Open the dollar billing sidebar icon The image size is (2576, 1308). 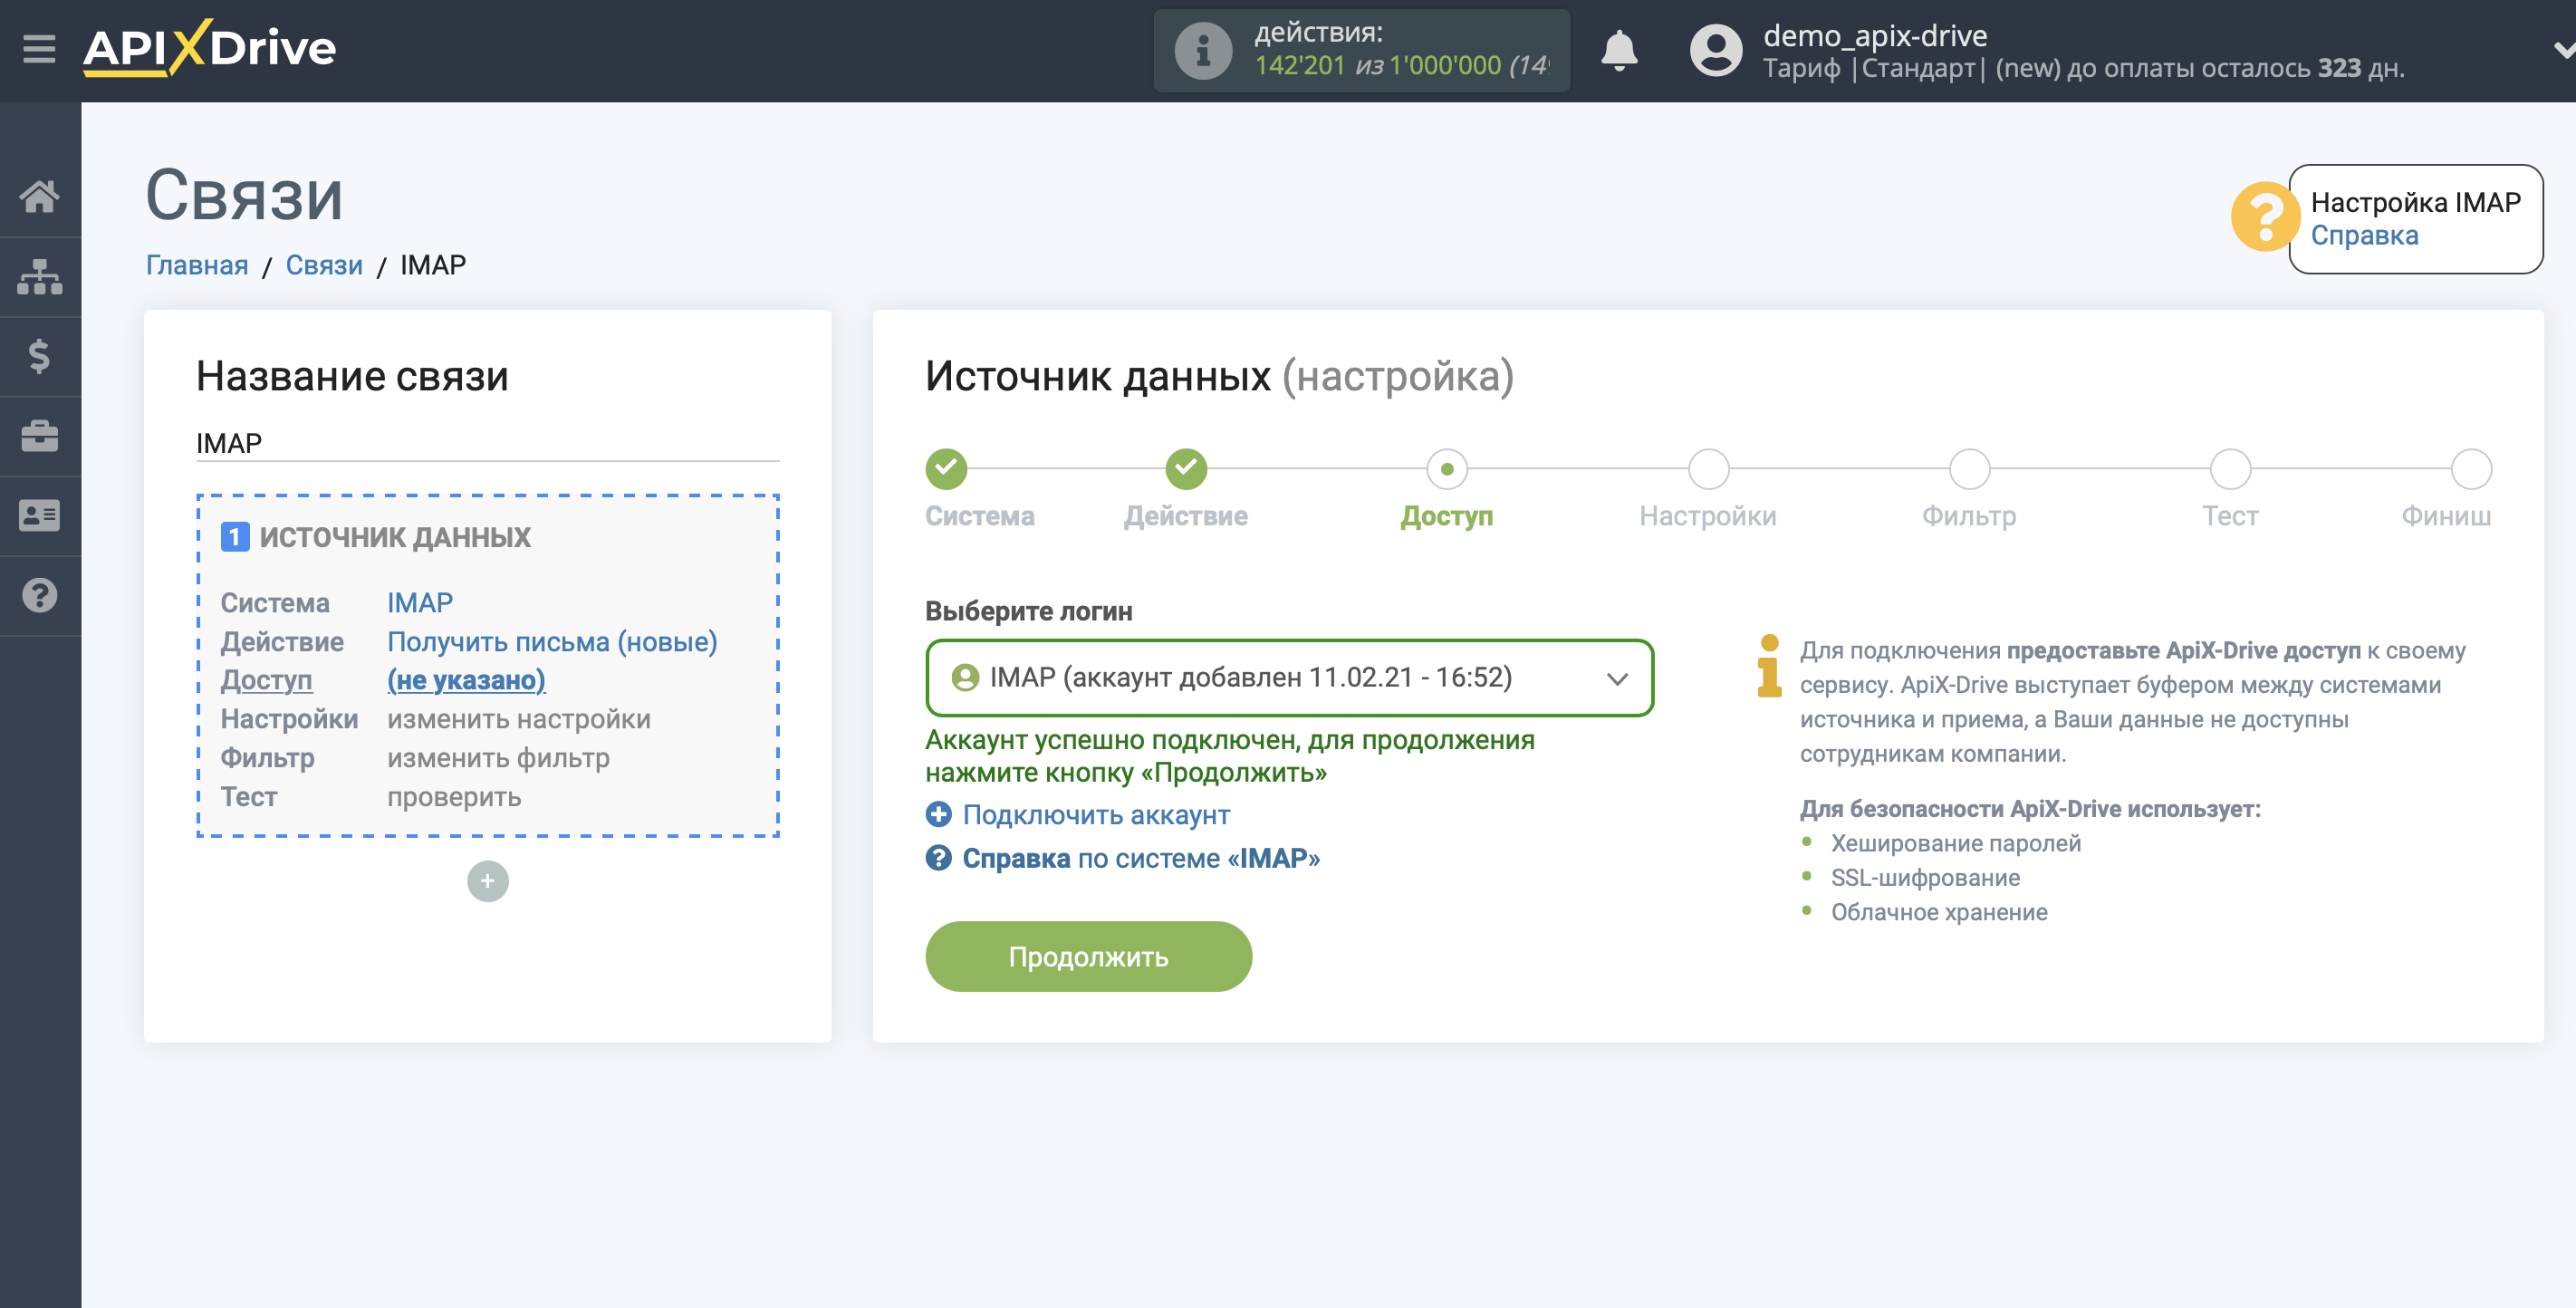click(39, 356)
